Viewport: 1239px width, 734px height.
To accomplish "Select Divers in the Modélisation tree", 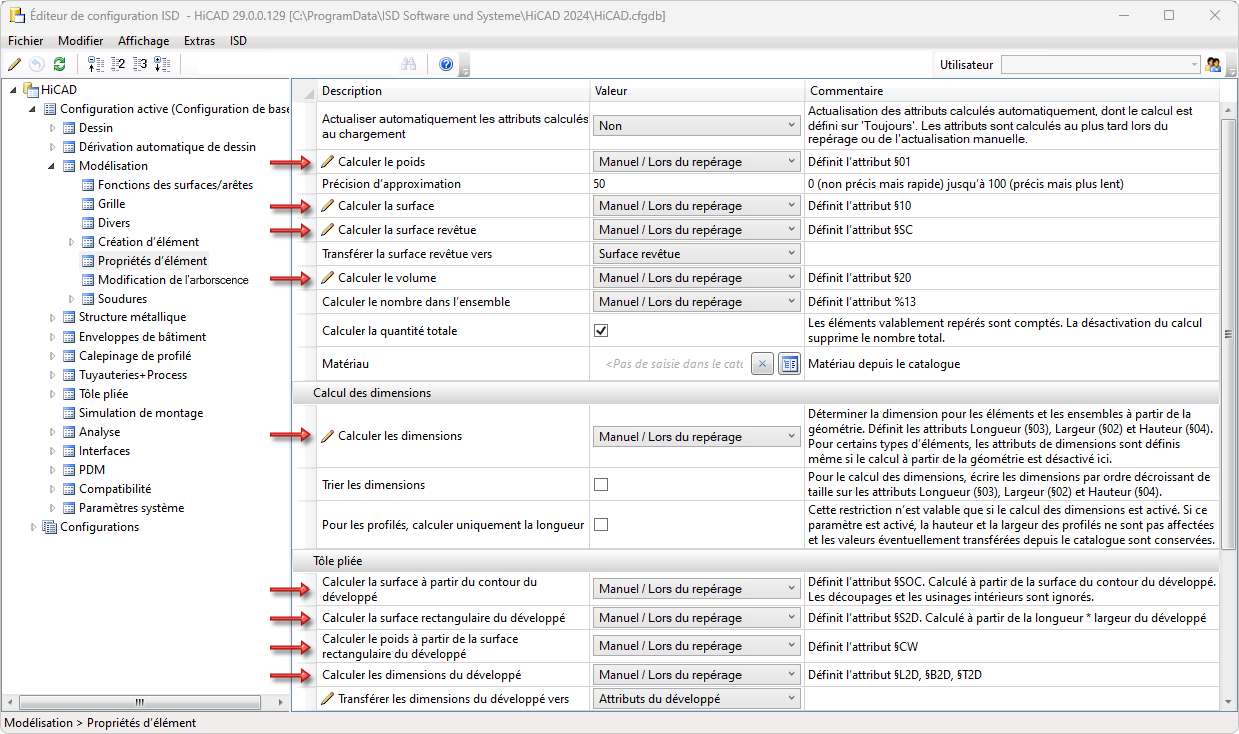I will tap(114, 223).
